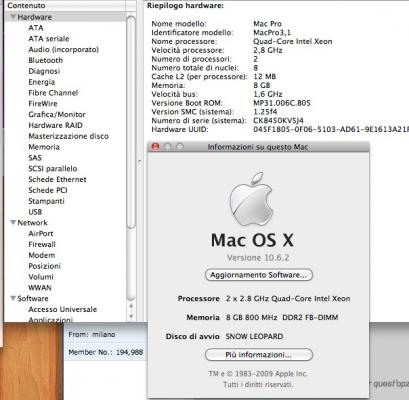Open Modem item
Viewport: 409px width, 400px height.
coord(42,255)
